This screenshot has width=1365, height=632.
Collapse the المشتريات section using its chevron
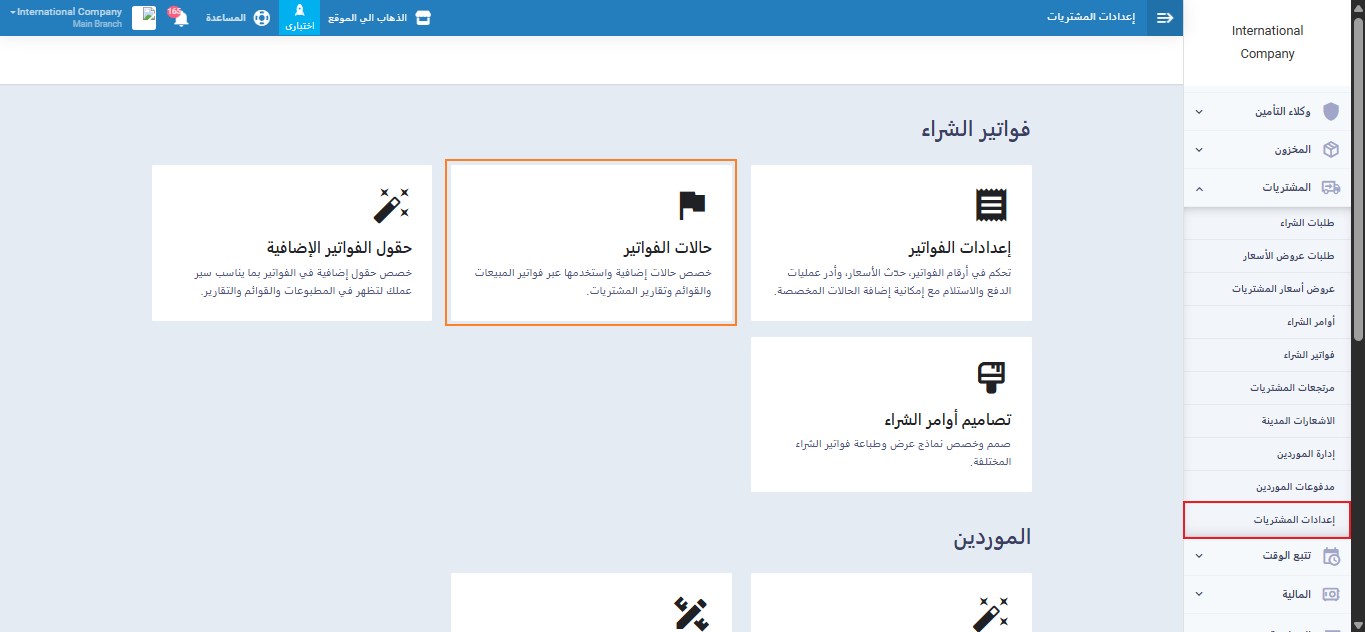click(1199, 188)
